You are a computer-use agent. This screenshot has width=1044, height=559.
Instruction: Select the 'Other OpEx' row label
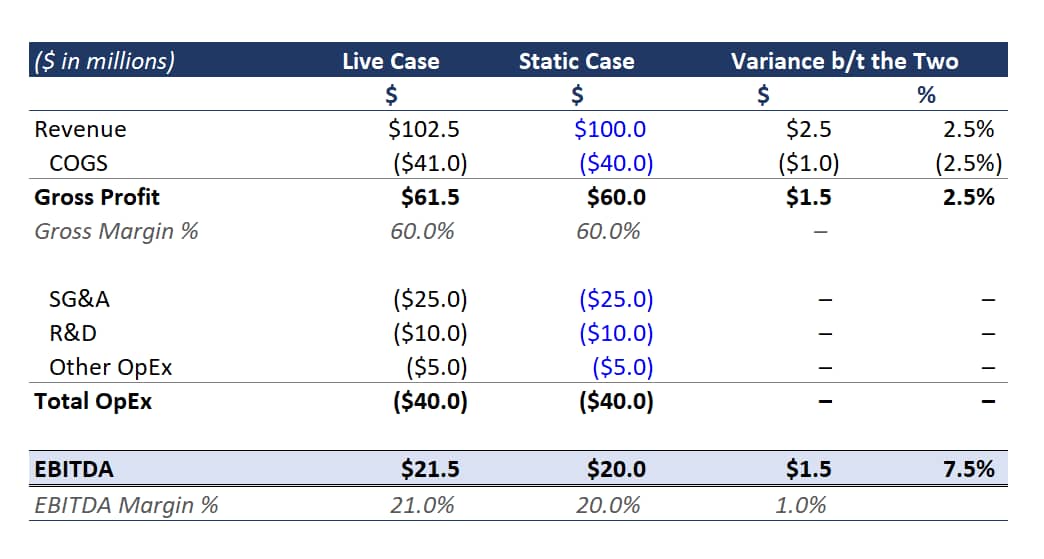[x=111, y=367]
